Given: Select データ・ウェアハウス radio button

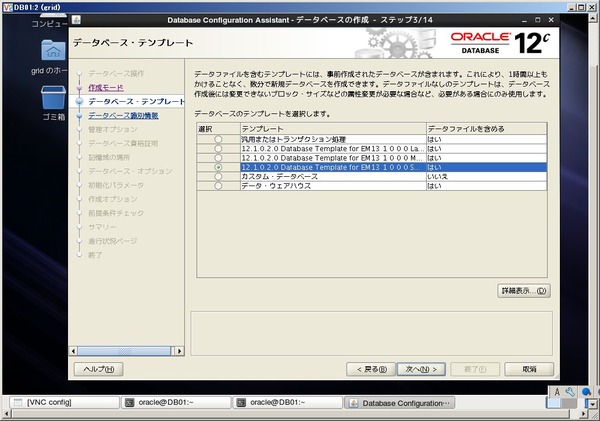Looking at the screenshot, I should (x=218, y=186).
